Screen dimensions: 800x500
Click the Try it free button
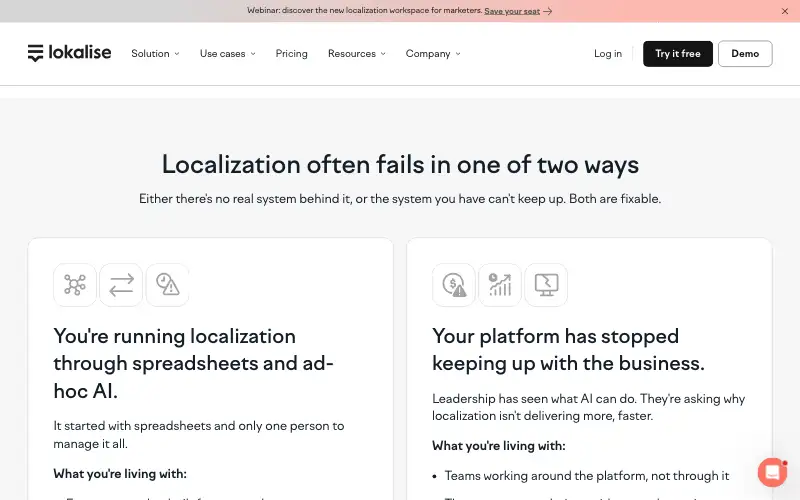coord(678,54)
